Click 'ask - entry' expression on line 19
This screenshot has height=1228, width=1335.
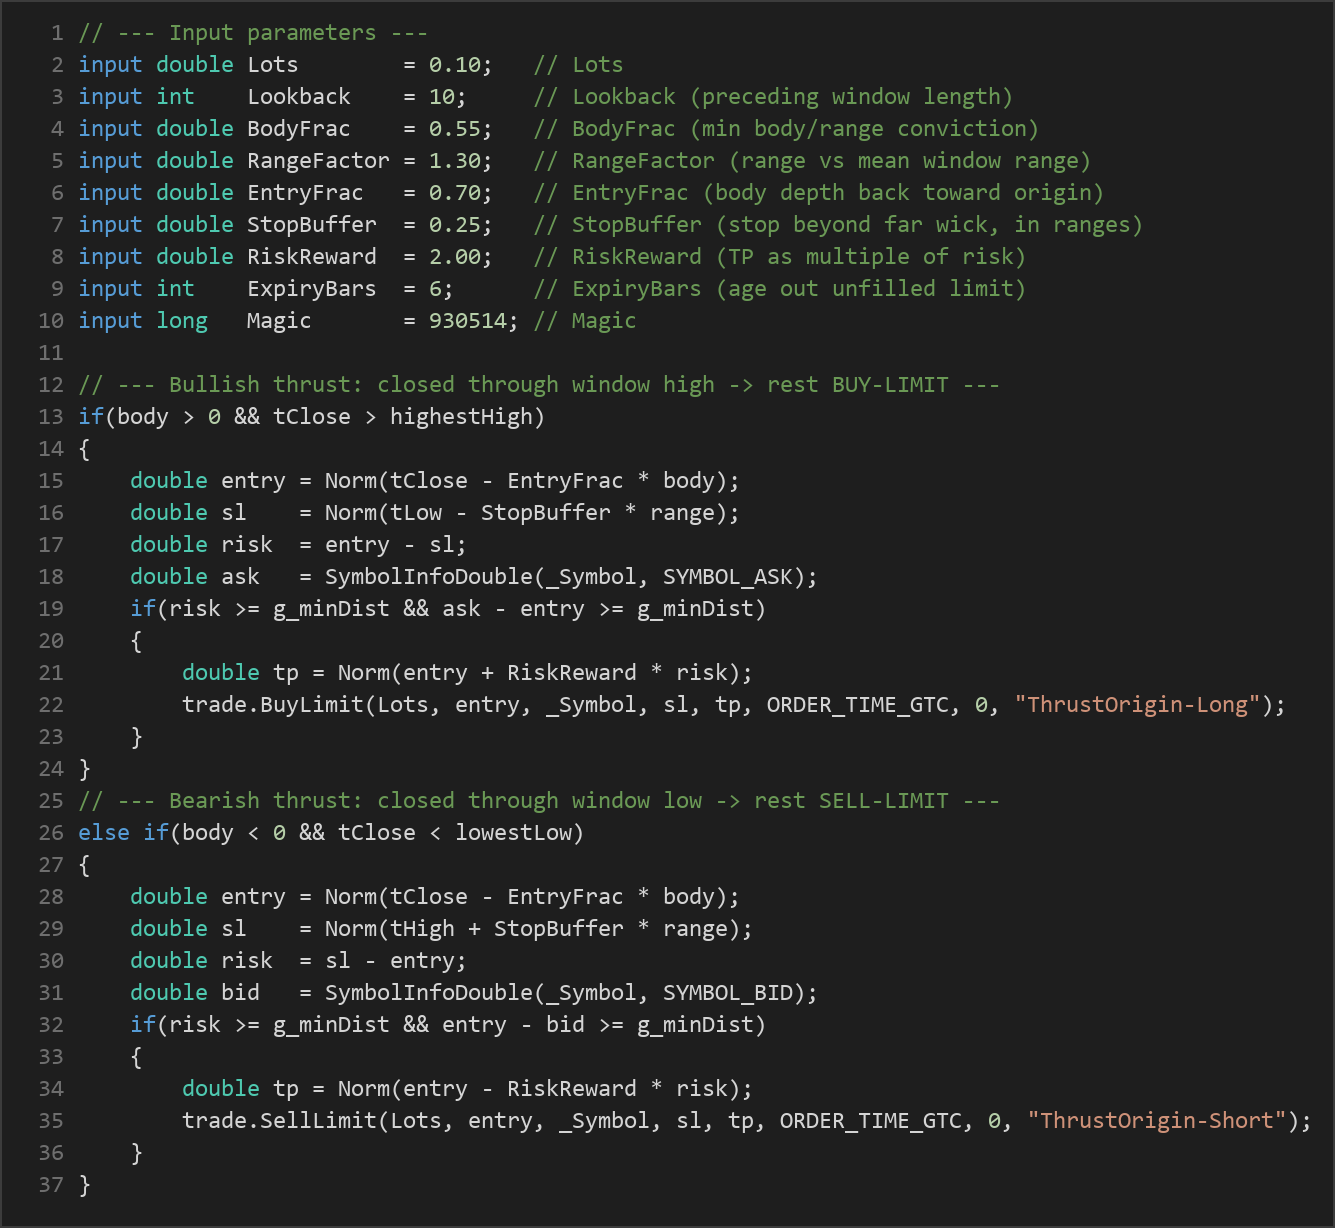[513, 609]
